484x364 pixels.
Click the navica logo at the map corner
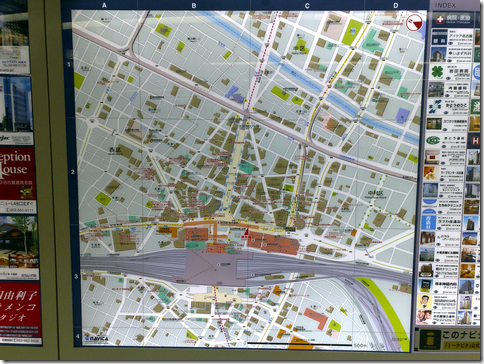click(x=96, y=338)
